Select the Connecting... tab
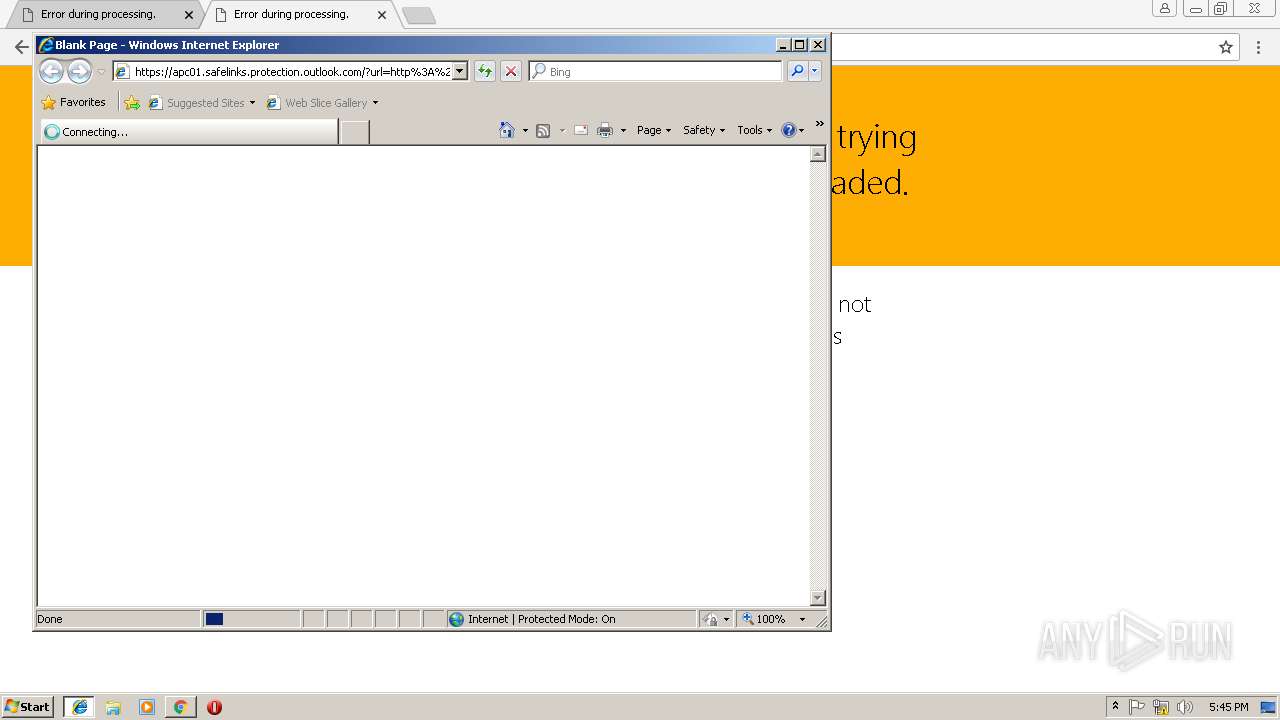The height and width of the screenshot is (720, 1280). pos(189,132)
